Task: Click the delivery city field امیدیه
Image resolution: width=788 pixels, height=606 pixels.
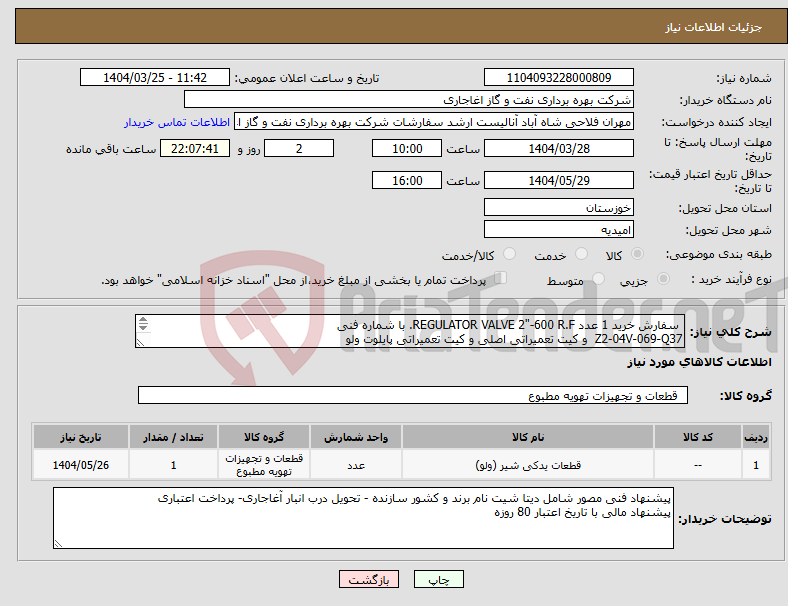Action: pyautogui.click(x=558, y=229)
